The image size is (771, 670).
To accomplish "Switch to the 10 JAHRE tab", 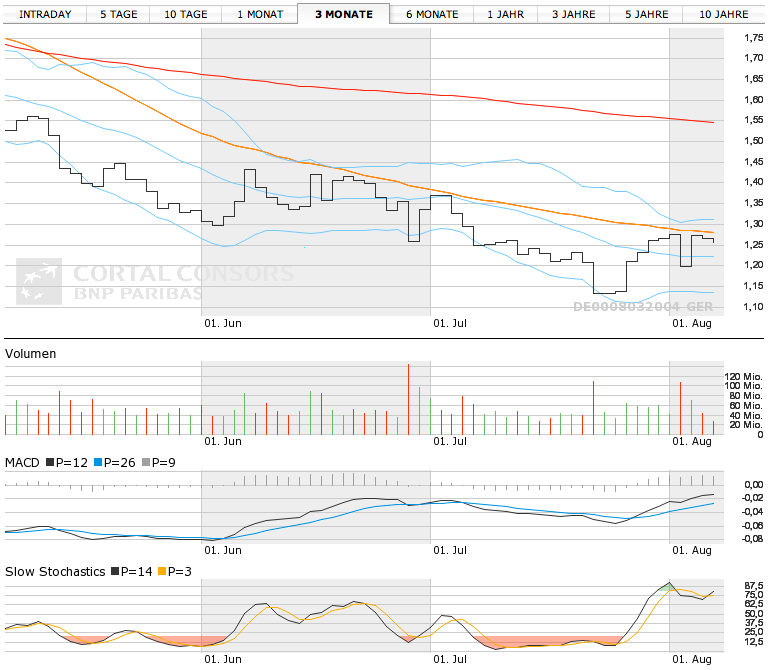I will pyautogui.click(x=723, y=14).
